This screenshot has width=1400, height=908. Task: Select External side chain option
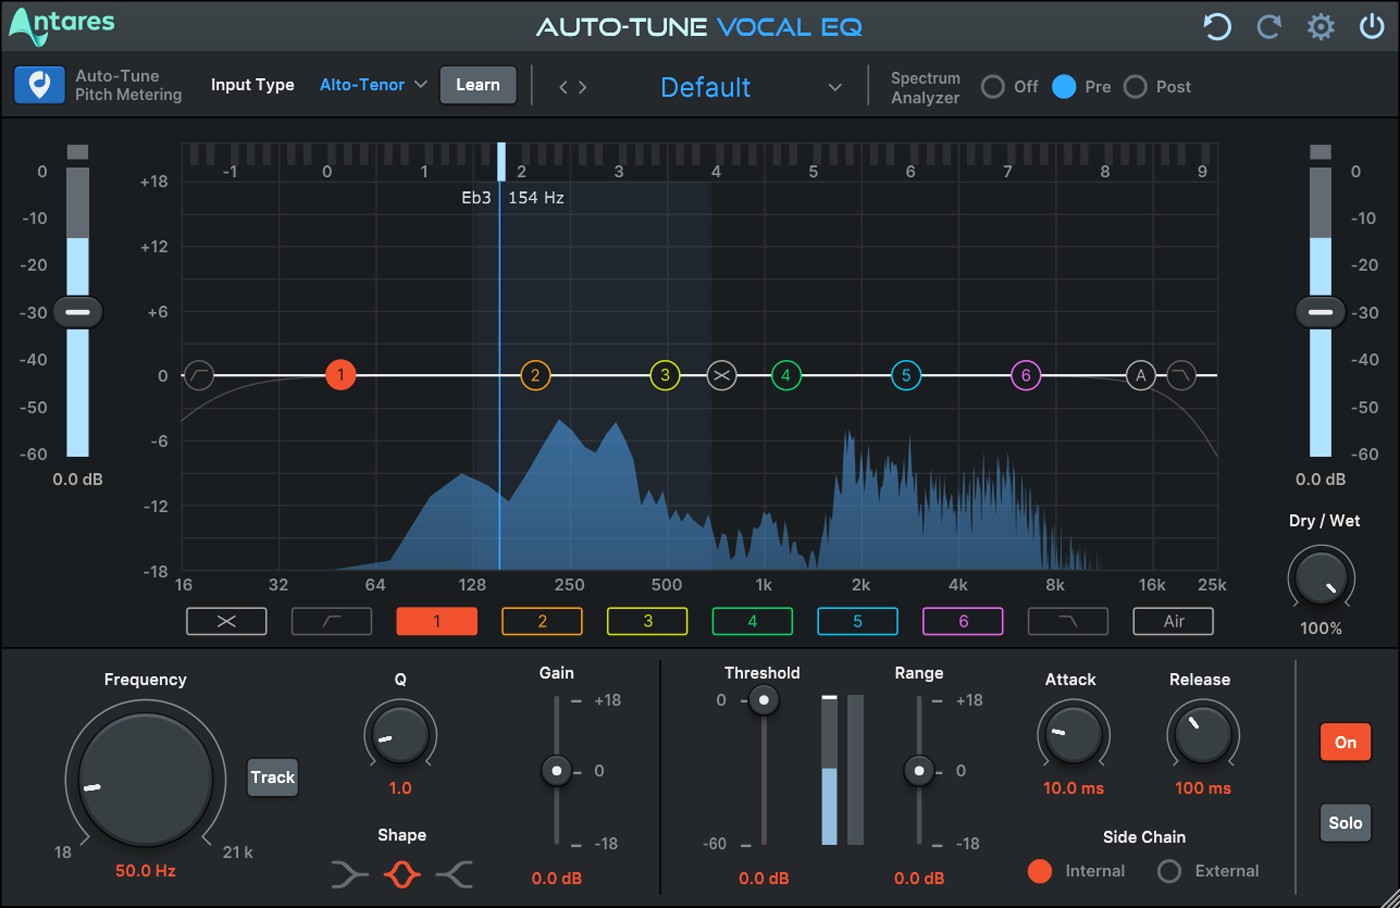click(1169, 871)
